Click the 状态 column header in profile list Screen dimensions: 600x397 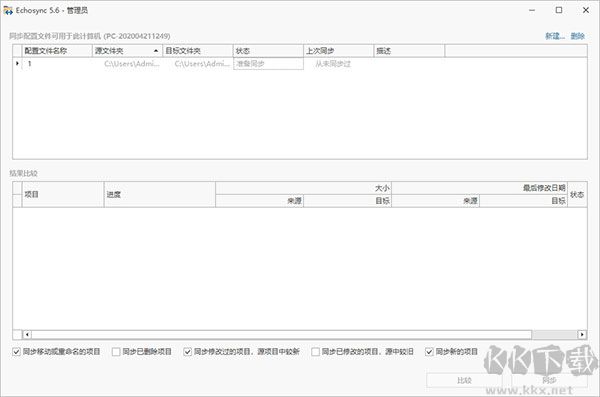coord(268,51)
